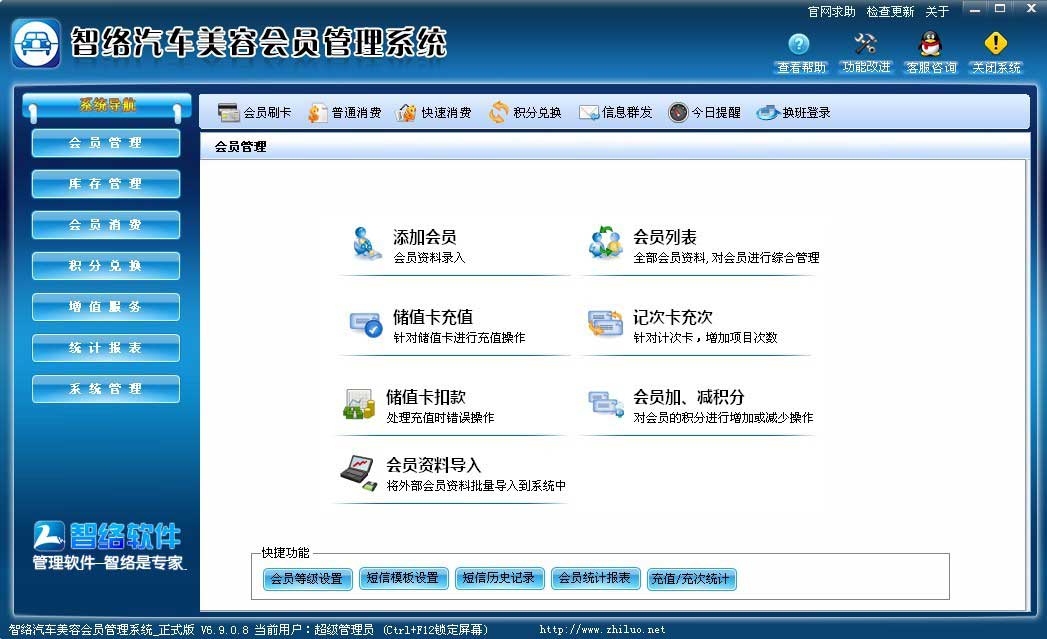Click the 系统导航 sidebar header
Image resolution: width=1047 pixels, height=639 pixels.
(x=107, y=105)
